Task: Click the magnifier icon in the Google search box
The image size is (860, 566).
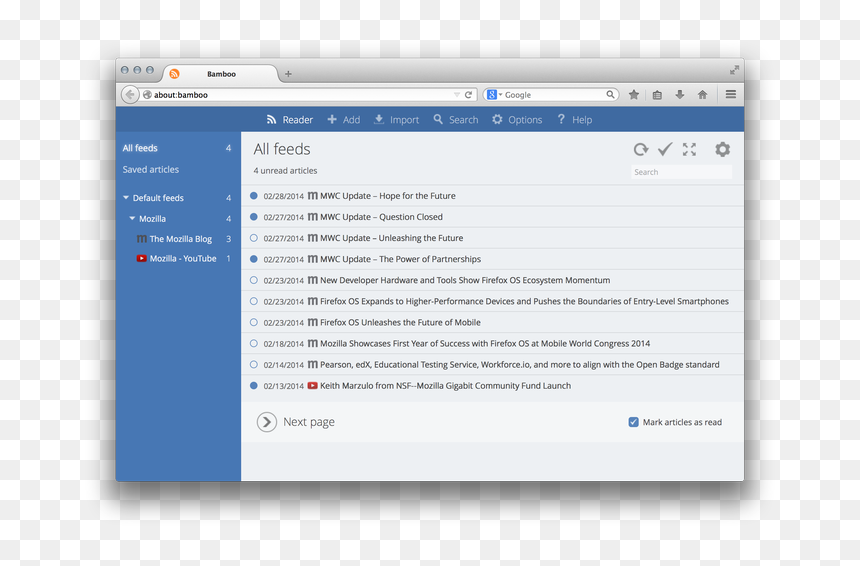Action: coord(610,94)
